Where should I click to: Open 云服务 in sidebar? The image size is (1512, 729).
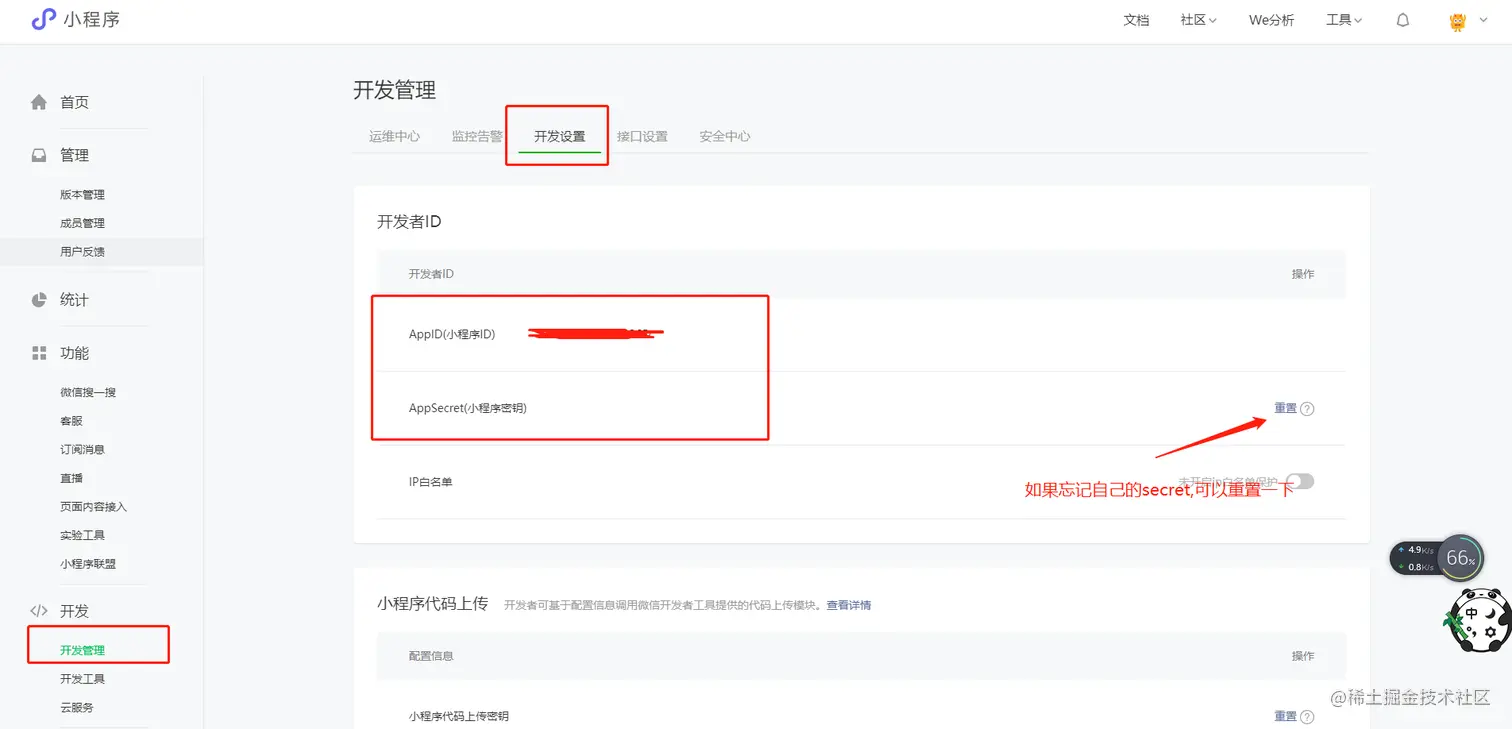click(76, 708)
